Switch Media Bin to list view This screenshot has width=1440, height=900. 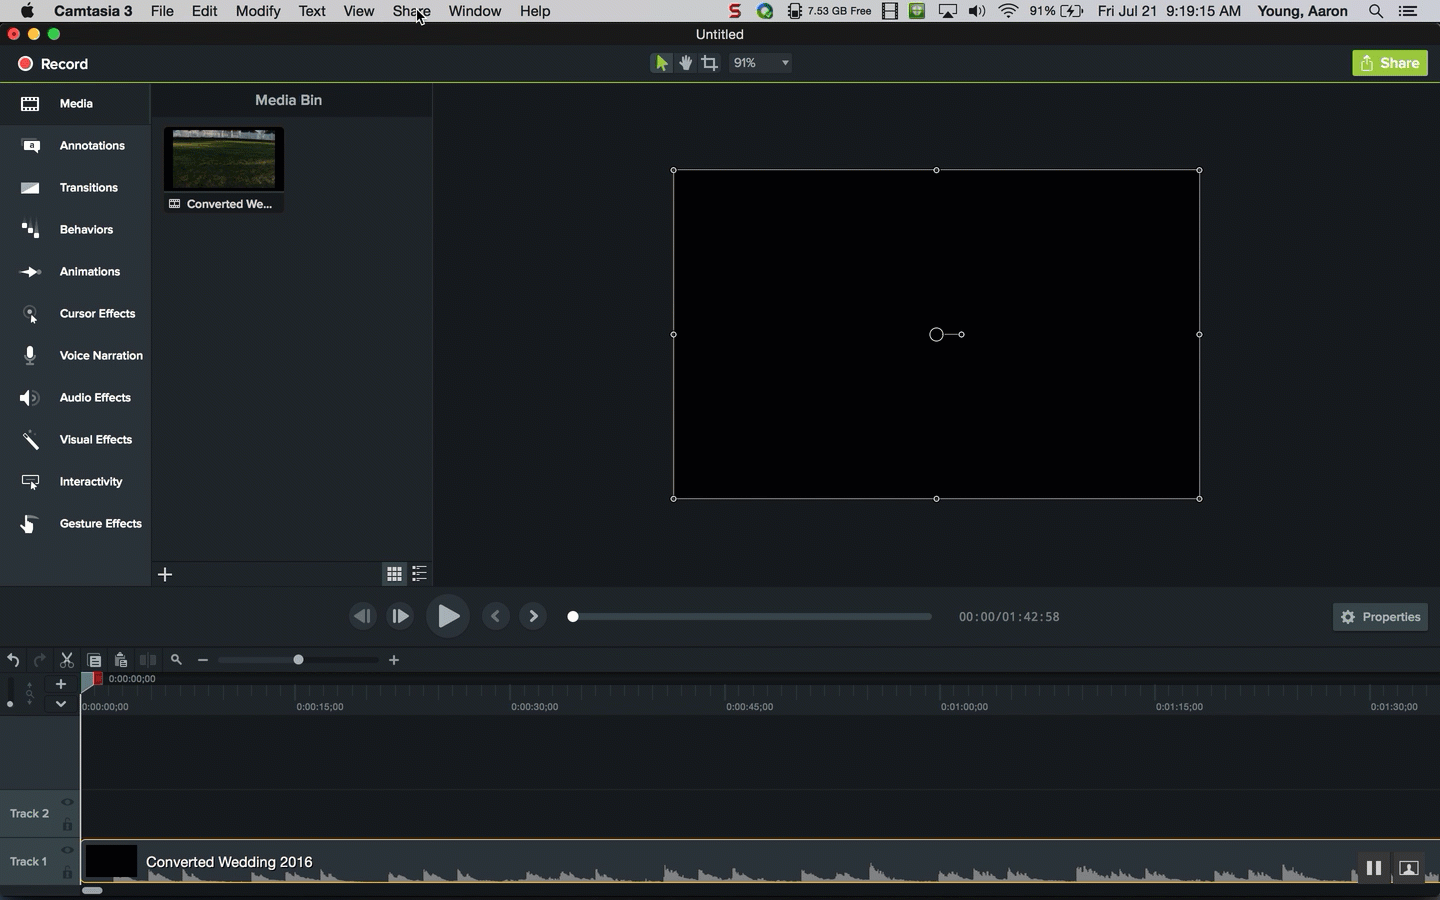(420, 574)
